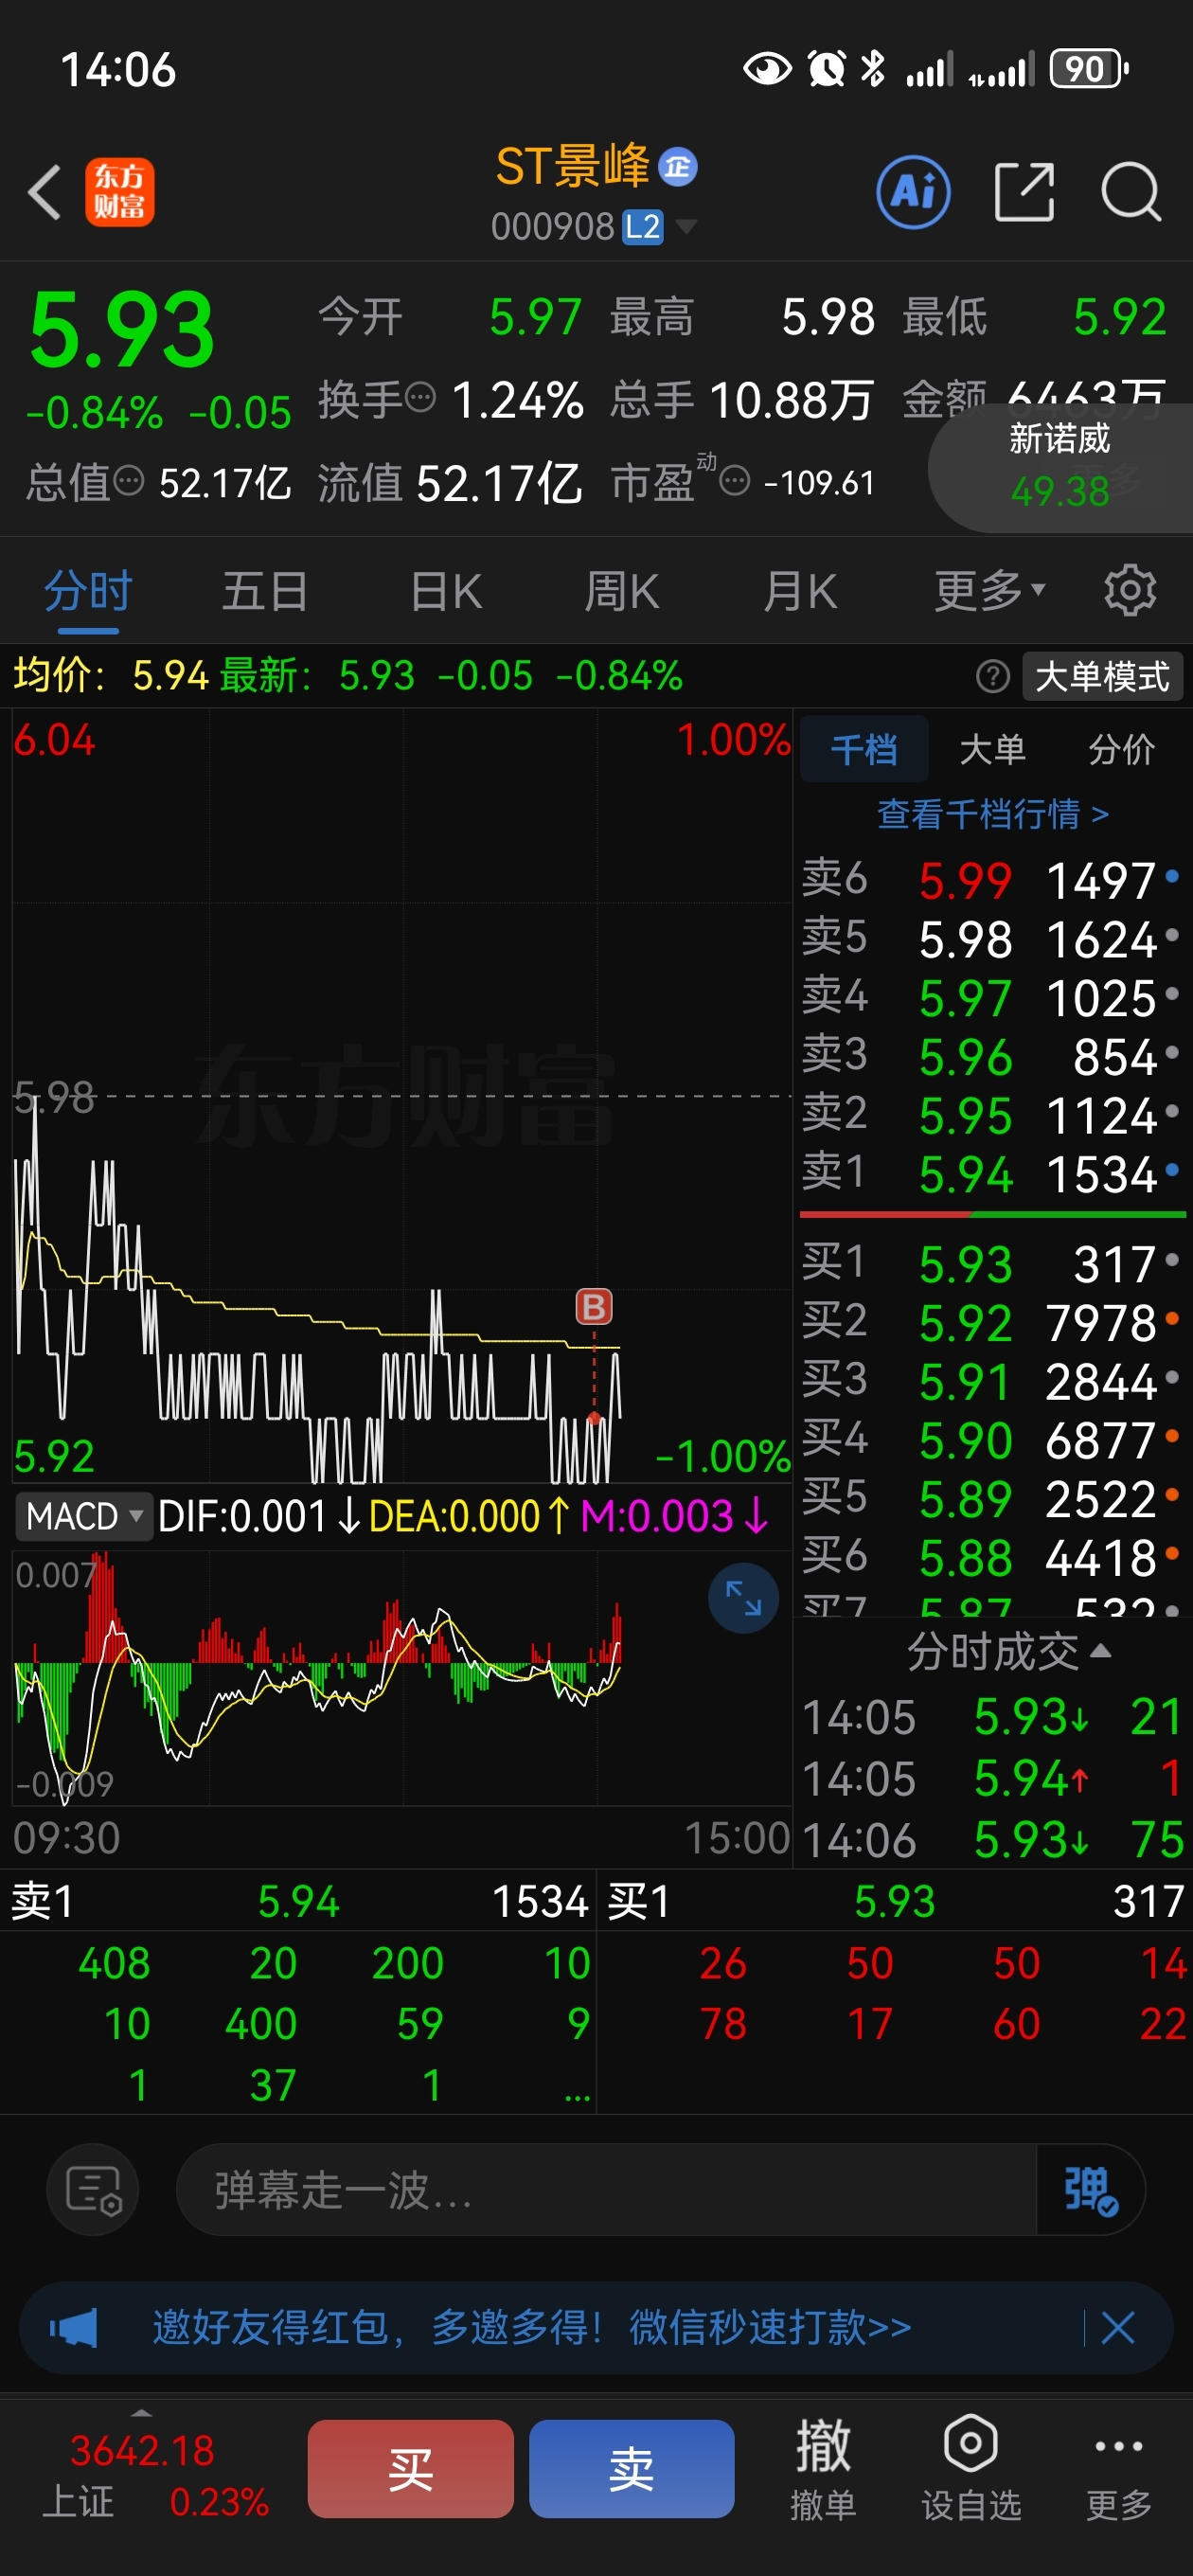Switch to the 五日 tab
The height and width of the screenshot is (2576, 1193).
click(265, 591)
